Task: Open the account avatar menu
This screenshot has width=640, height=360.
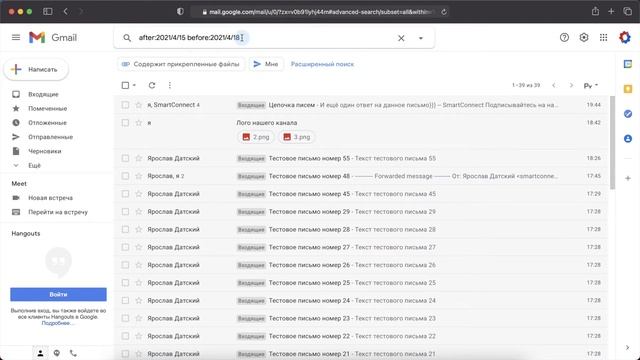Action: click(624, 38)
